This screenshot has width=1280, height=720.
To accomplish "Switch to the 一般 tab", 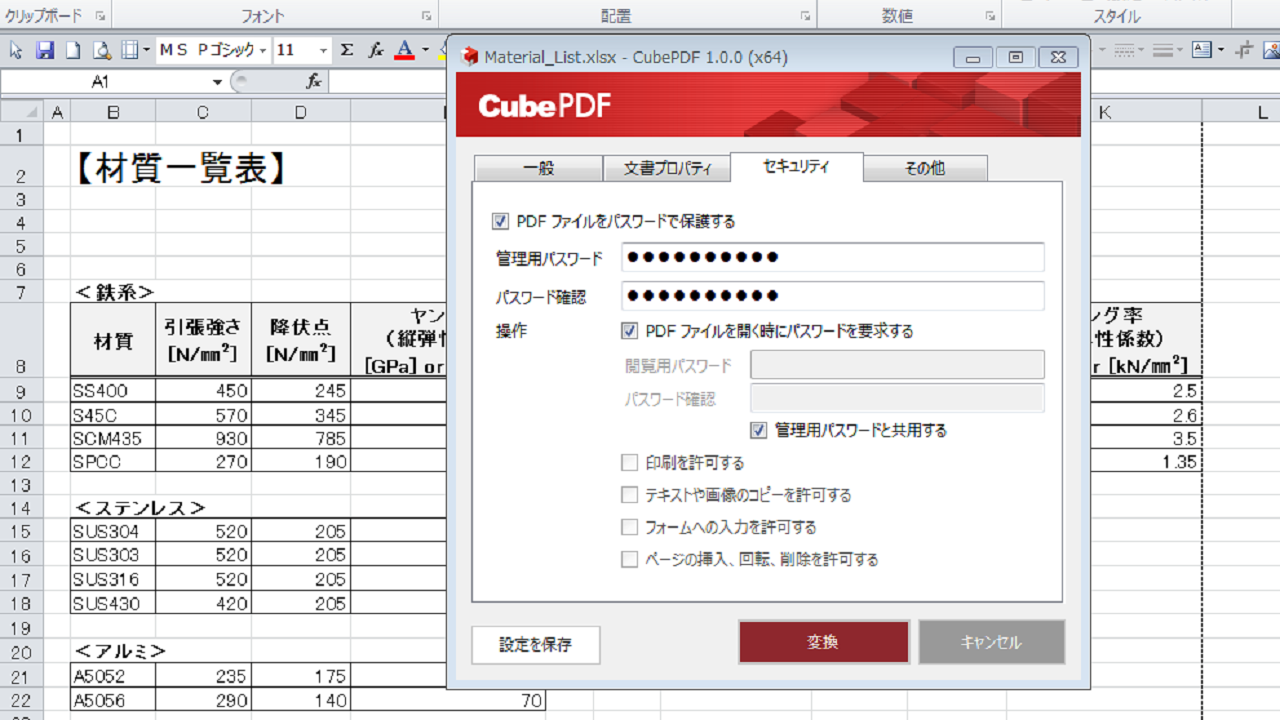I will pyautogui.click(x=538, y=169).
